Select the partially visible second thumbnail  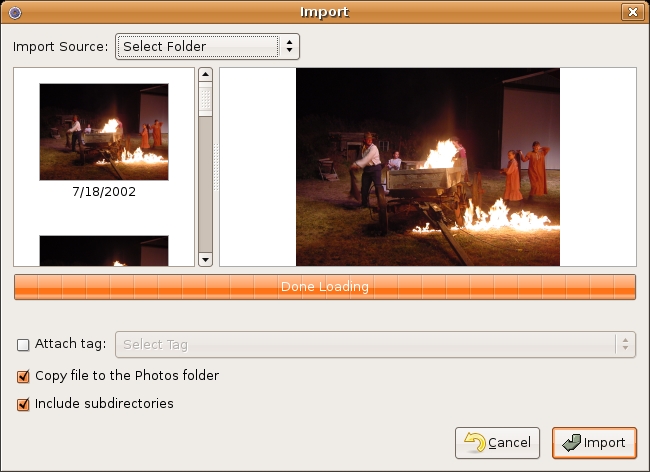tap(104, 251)
